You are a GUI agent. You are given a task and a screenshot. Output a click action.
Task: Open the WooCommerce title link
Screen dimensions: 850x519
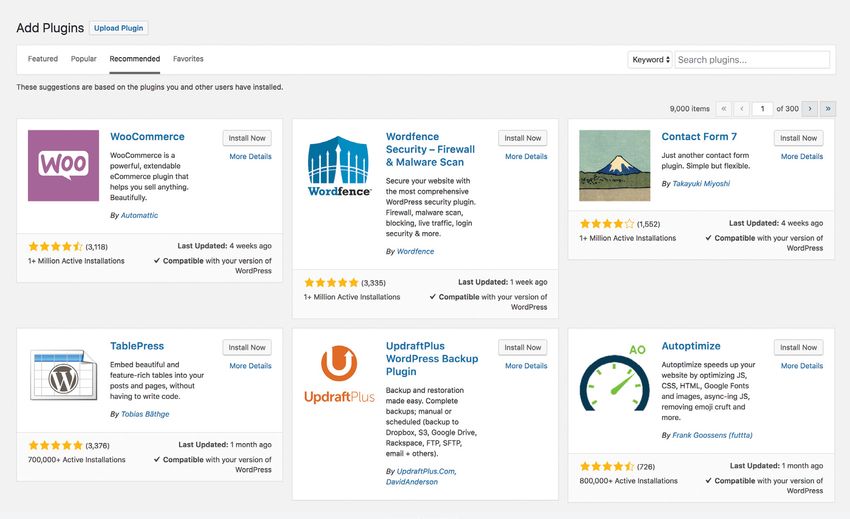tap(147, 137)
